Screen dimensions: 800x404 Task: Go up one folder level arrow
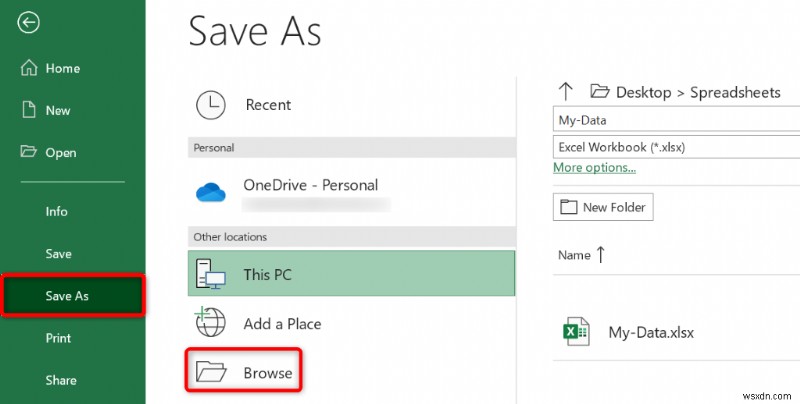[x=565, y=92]
